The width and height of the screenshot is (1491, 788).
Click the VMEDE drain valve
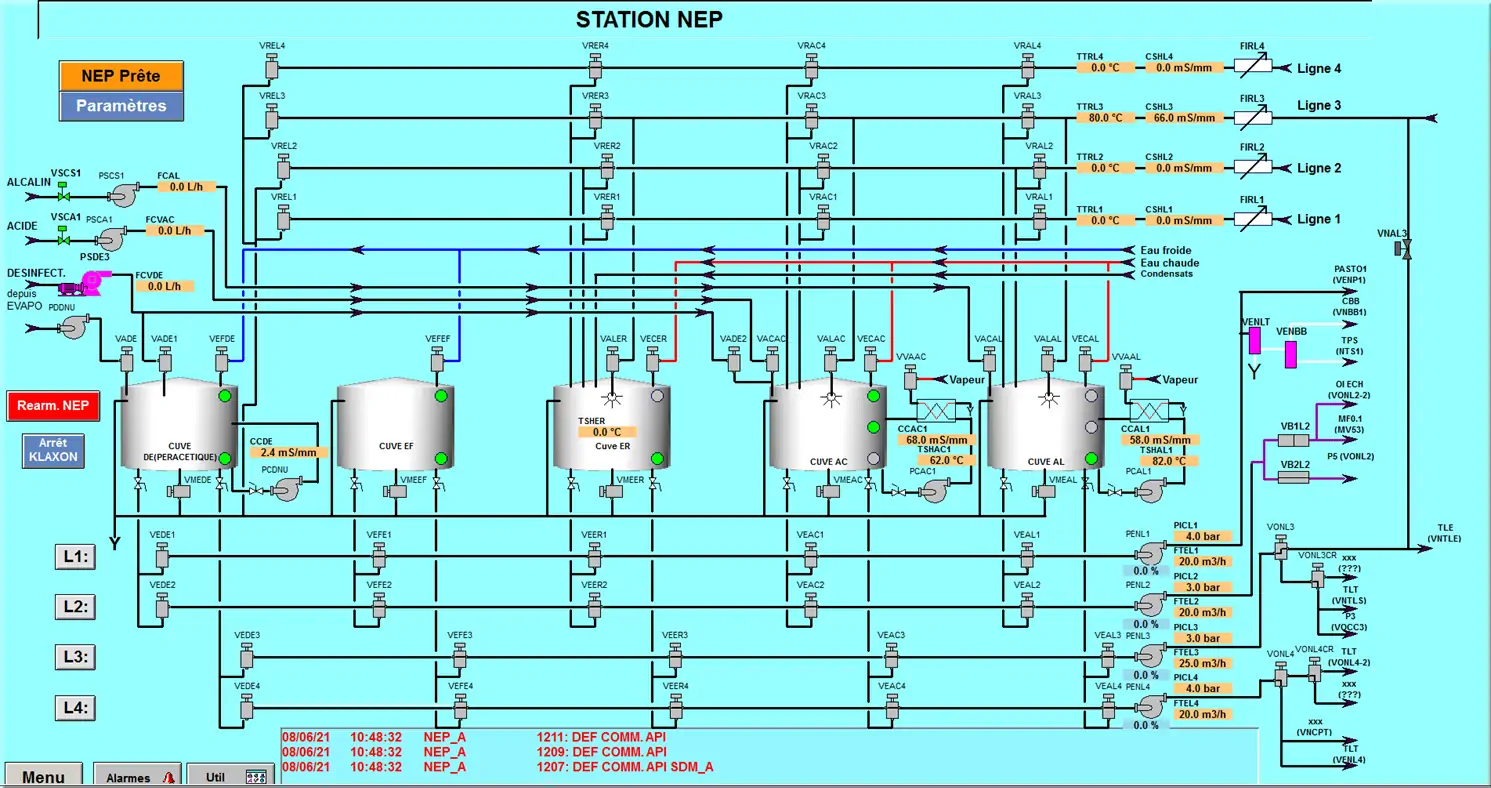(x=177, y=492)
